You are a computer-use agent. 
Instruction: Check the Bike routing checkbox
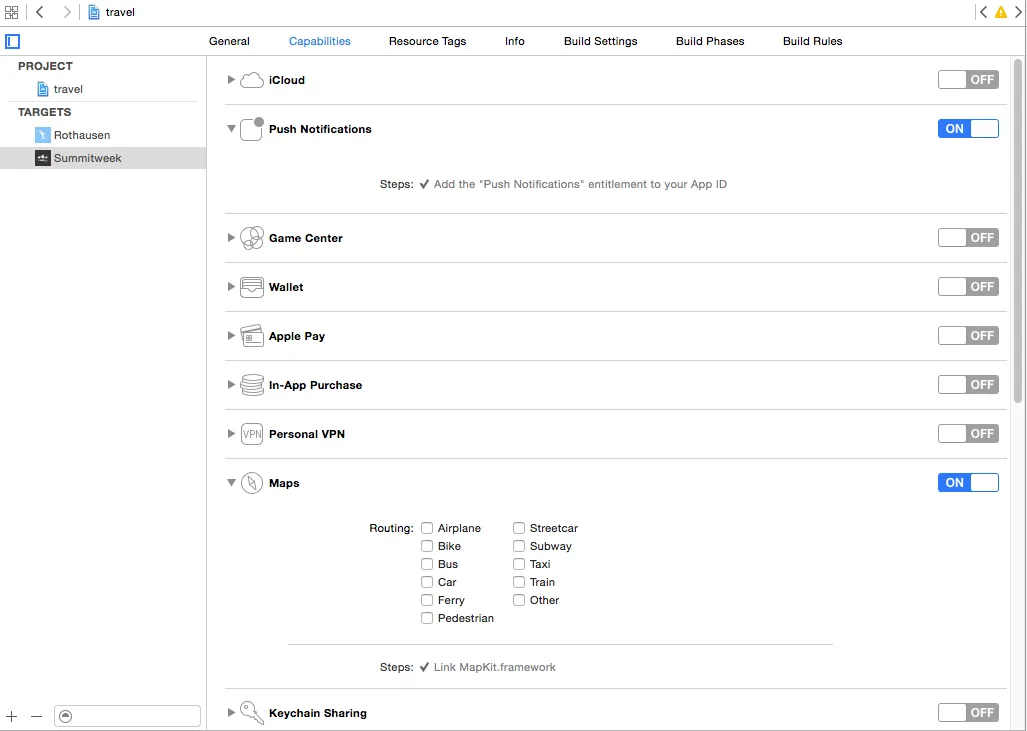coord(427,546)
